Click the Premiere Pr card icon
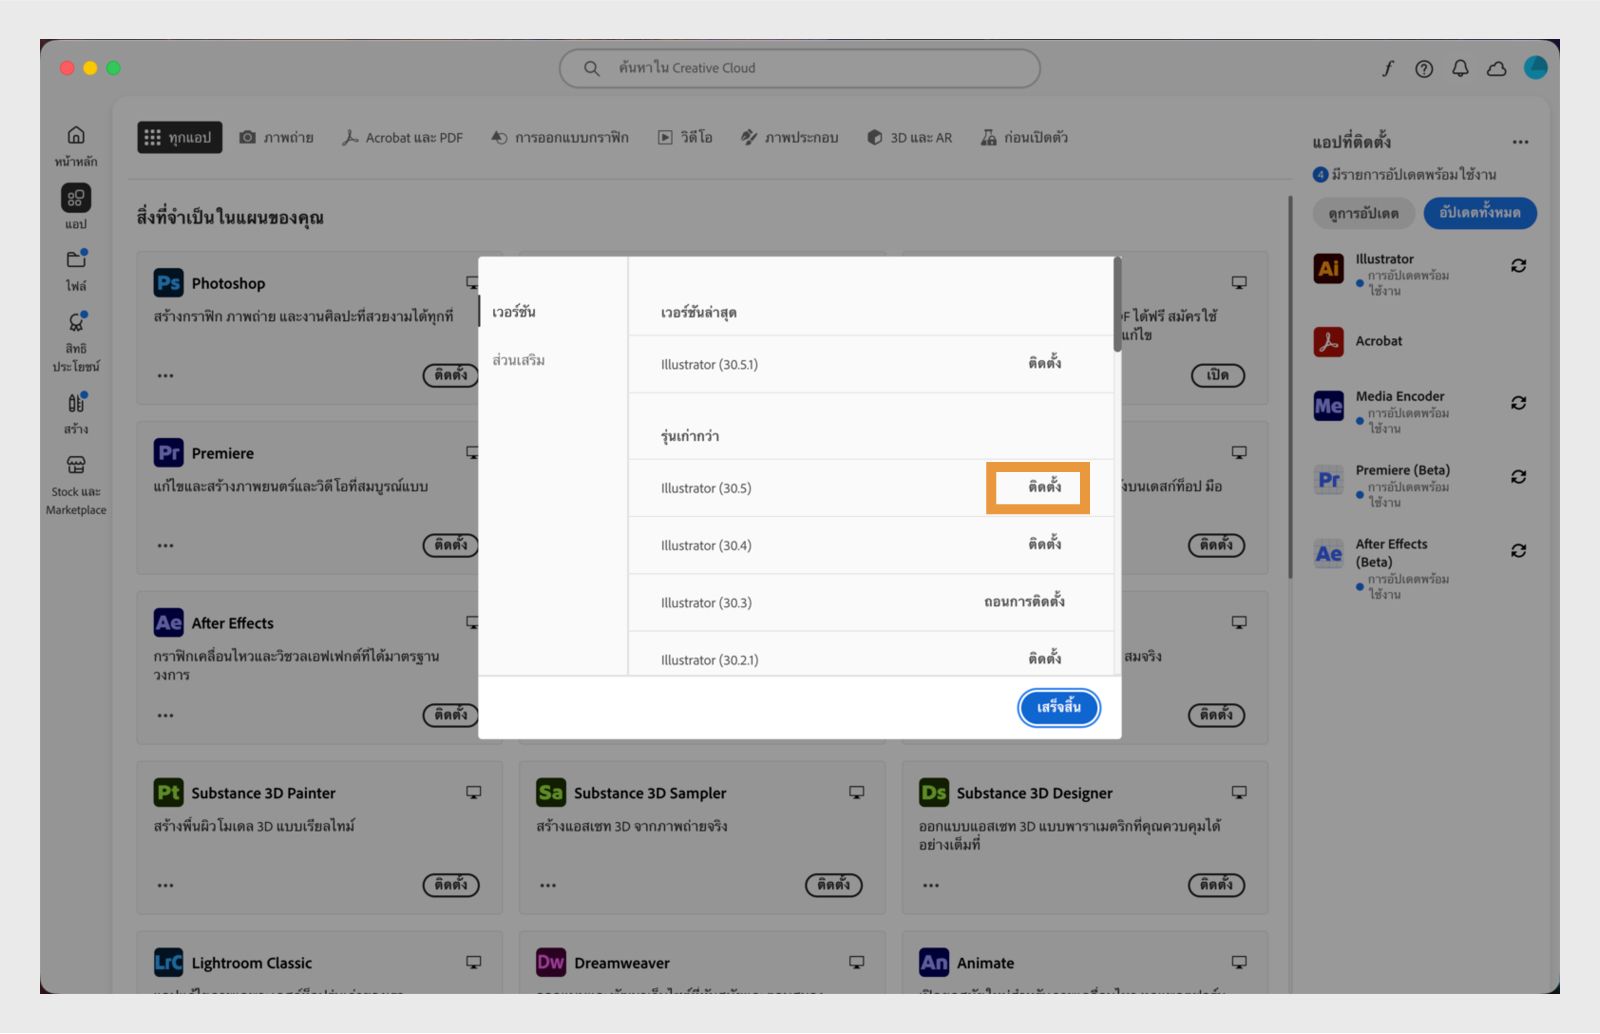The height and width of the screenshot is (1034, 1600). click(168, 453)
